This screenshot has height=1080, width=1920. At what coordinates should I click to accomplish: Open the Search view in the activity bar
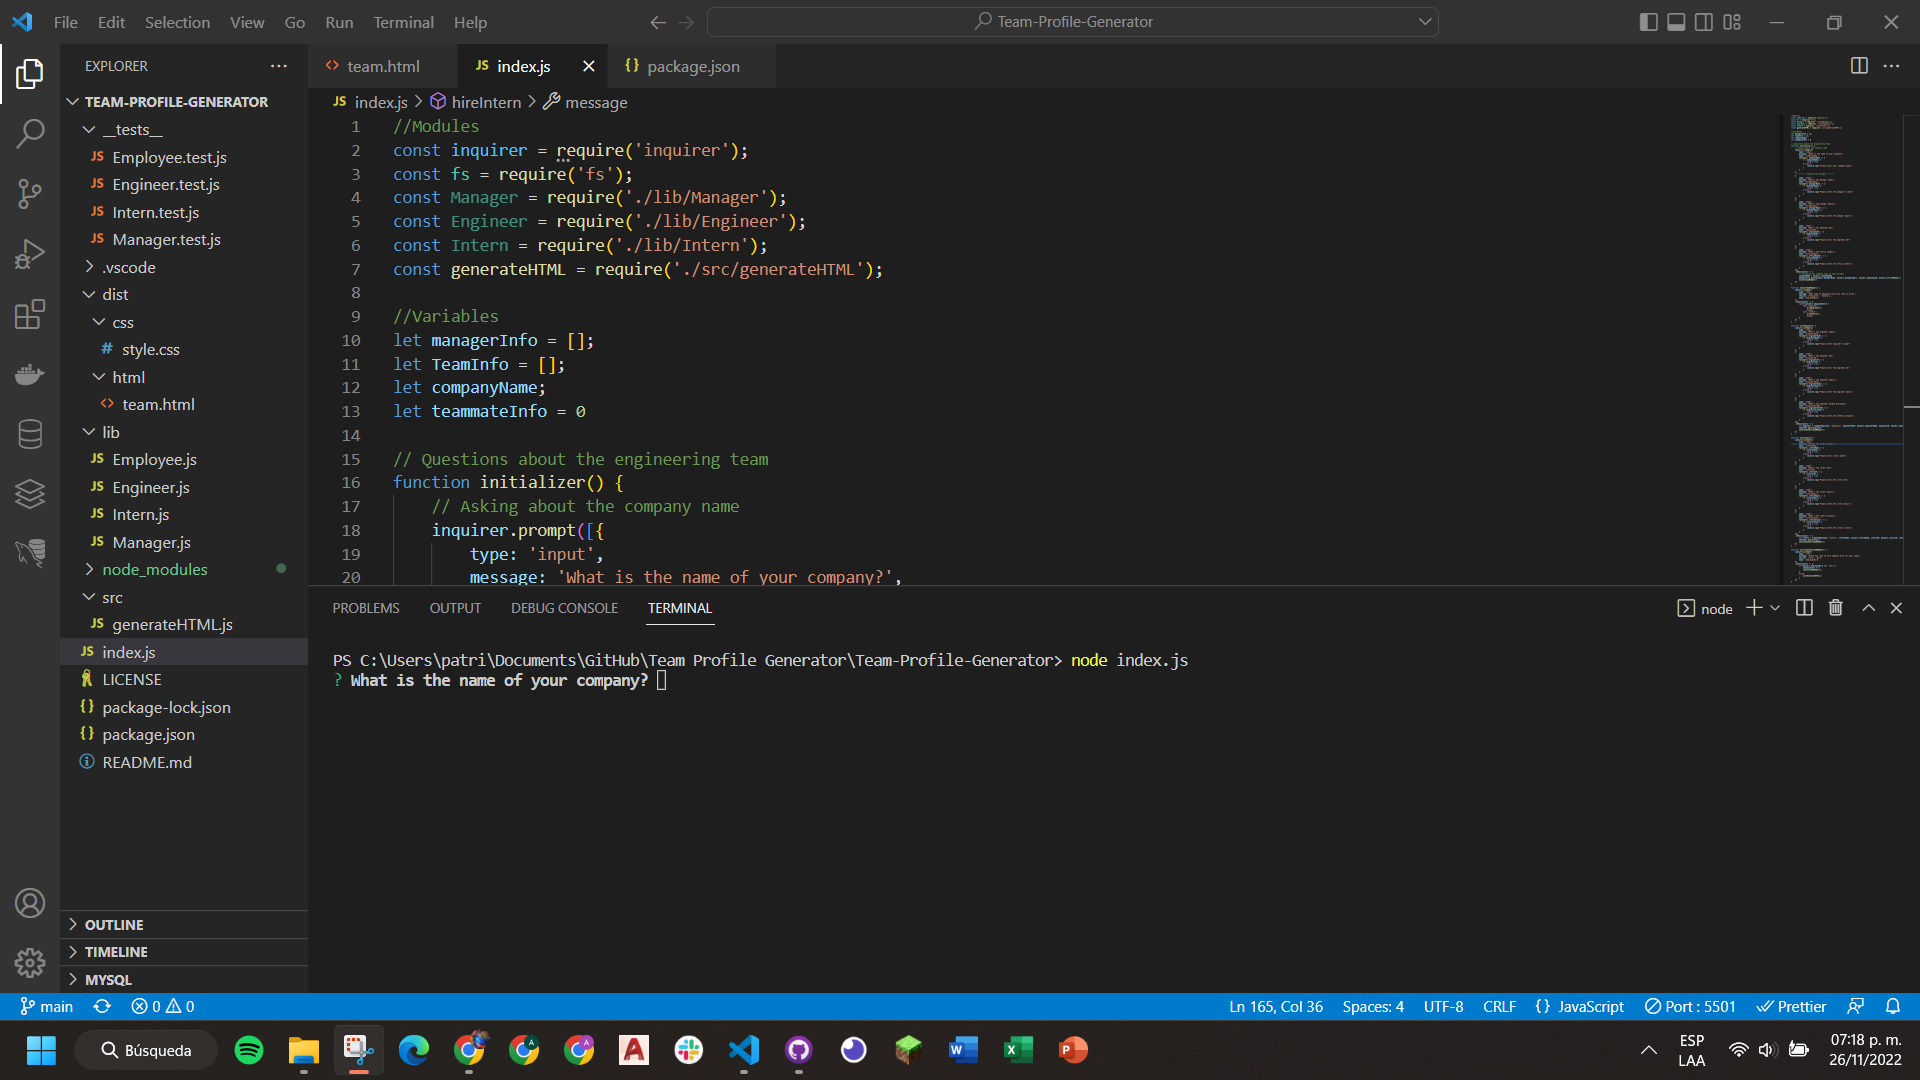[x=30, y=133]
